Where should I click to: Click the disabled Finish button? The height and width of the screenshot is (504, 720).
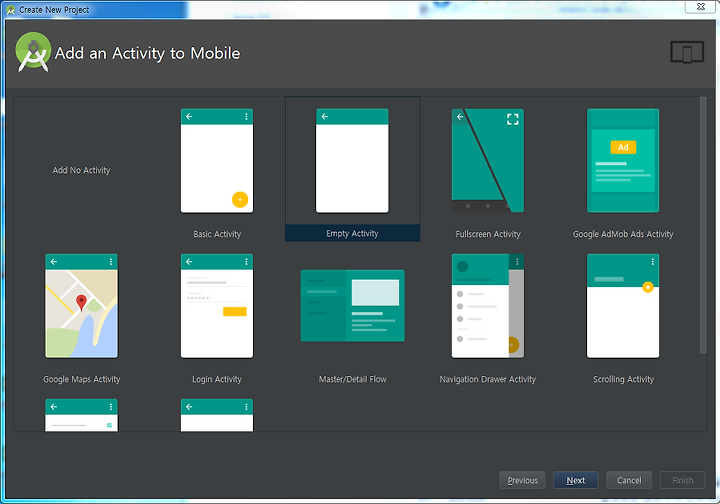(682, 480)
